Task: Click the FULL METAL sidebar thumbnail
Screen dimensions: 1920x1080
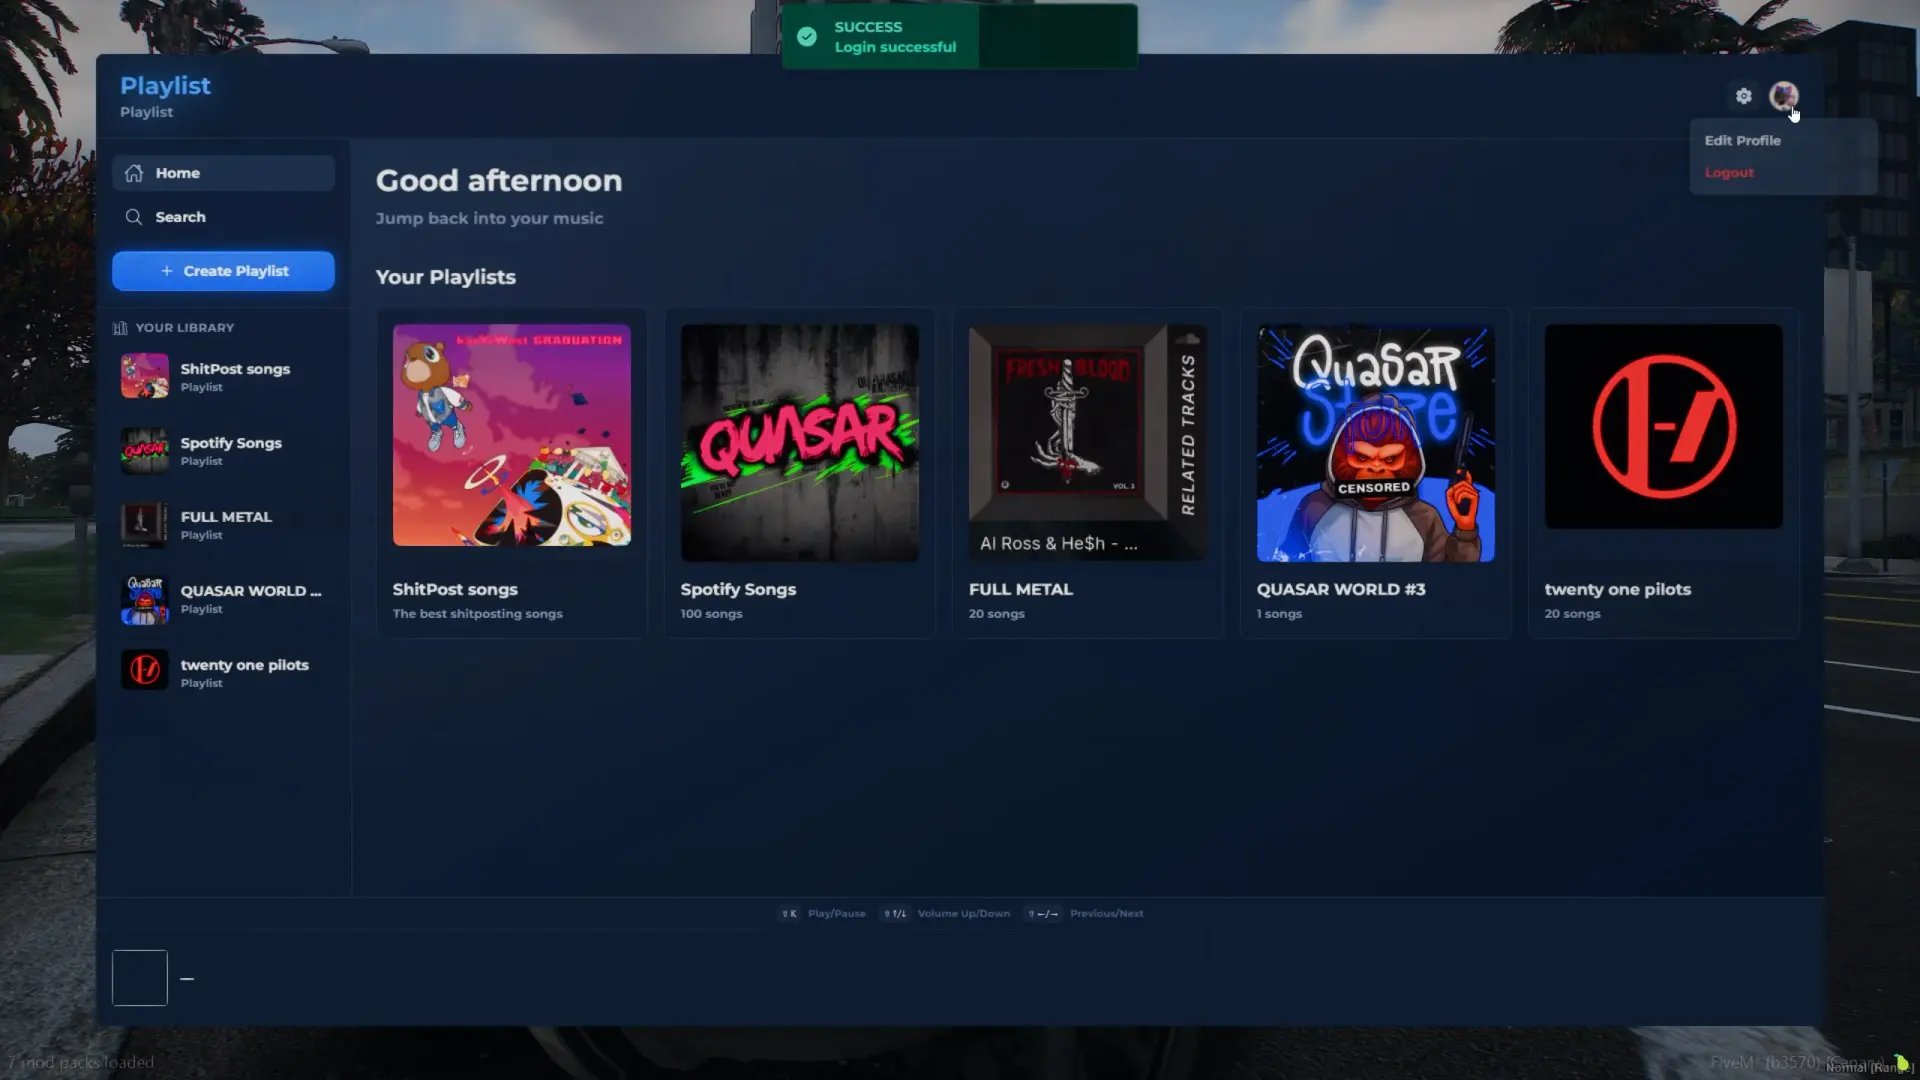Action: 145,525
